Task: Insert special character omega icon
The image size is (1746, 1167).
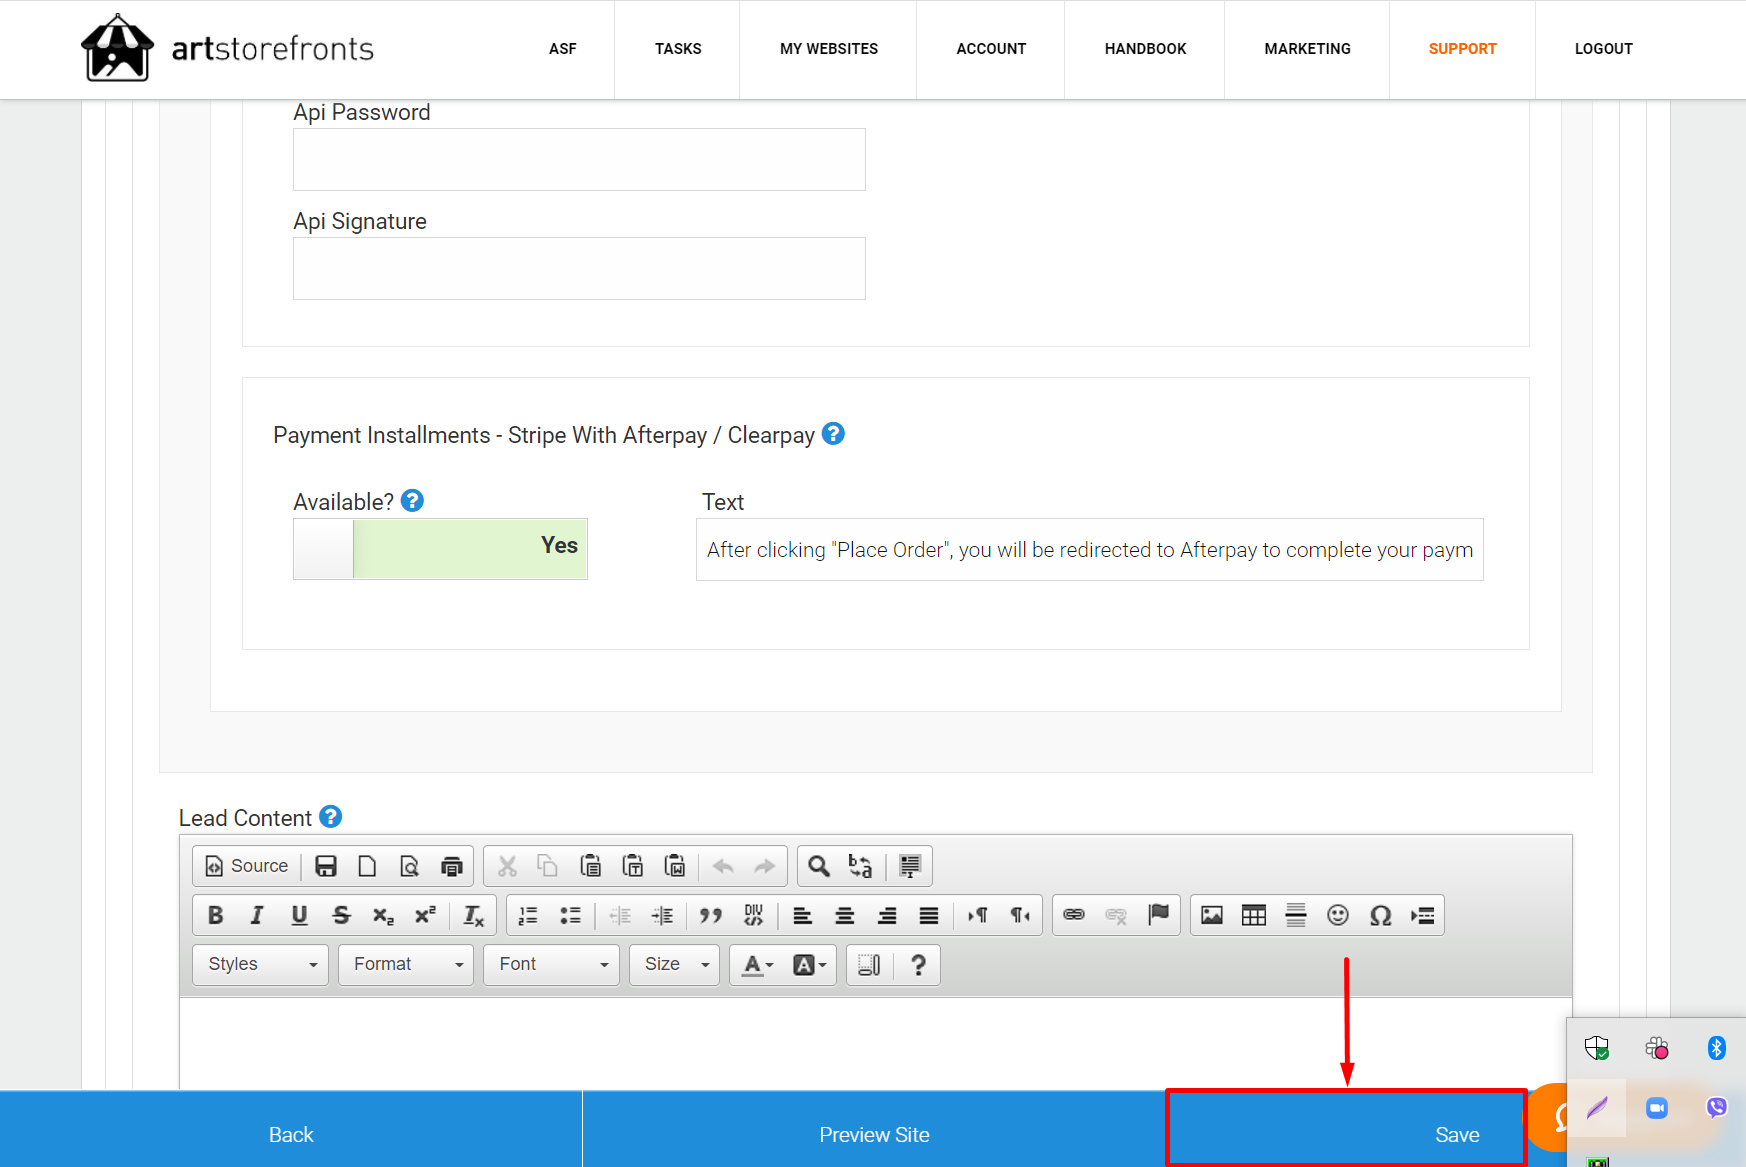Action: click(x=1380, y=915)
